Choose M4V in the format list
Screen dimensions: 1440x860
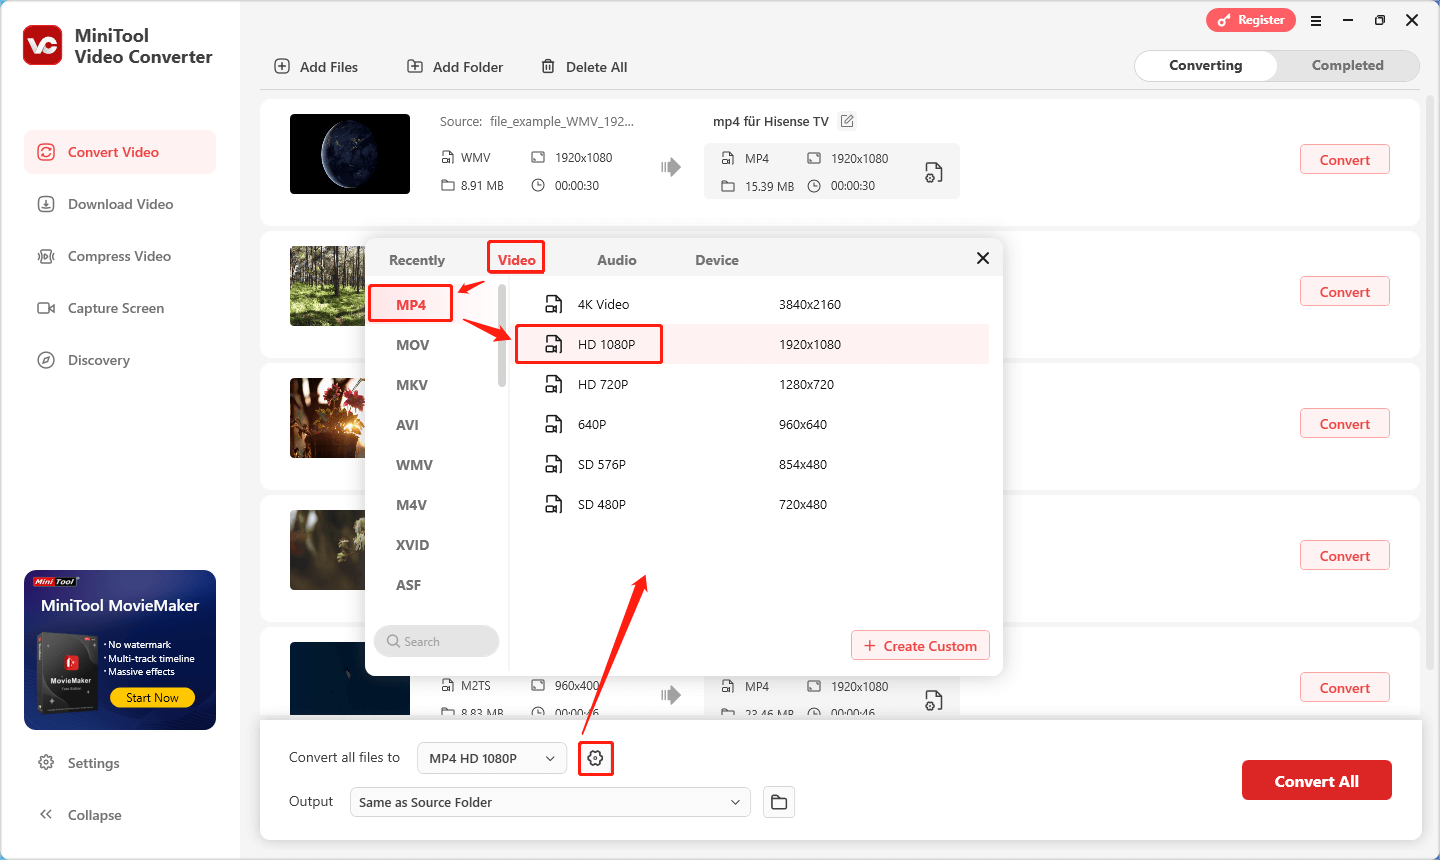pos(411,505)
